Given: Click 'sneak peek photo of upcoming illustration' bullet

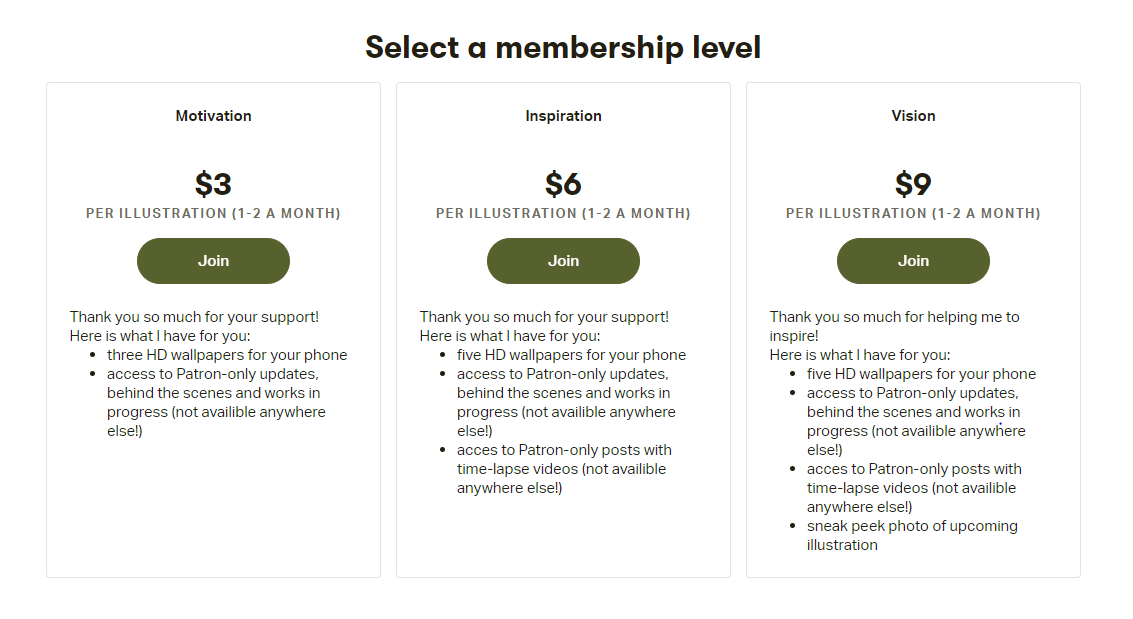Looking at the screenshot, I should pyautogui.click(x=912, y=535).
